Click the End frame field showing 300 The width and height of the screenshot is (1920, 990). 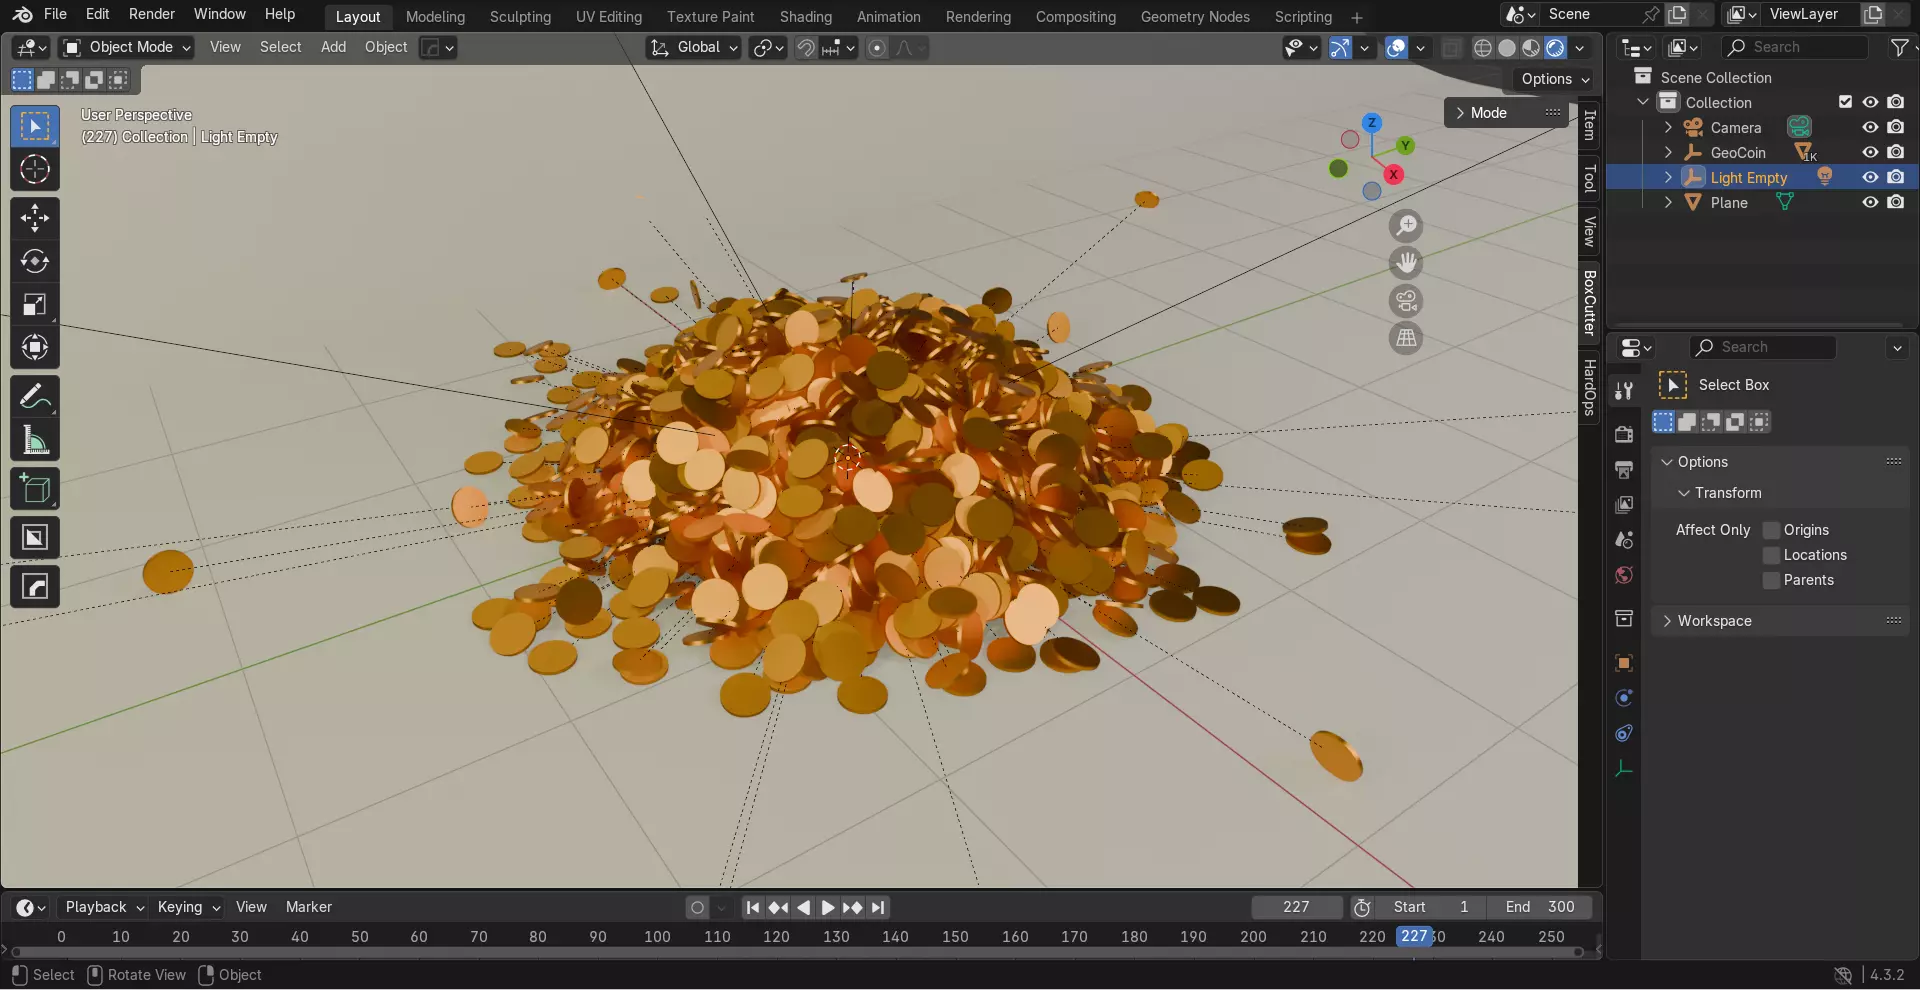[1540, 907]
